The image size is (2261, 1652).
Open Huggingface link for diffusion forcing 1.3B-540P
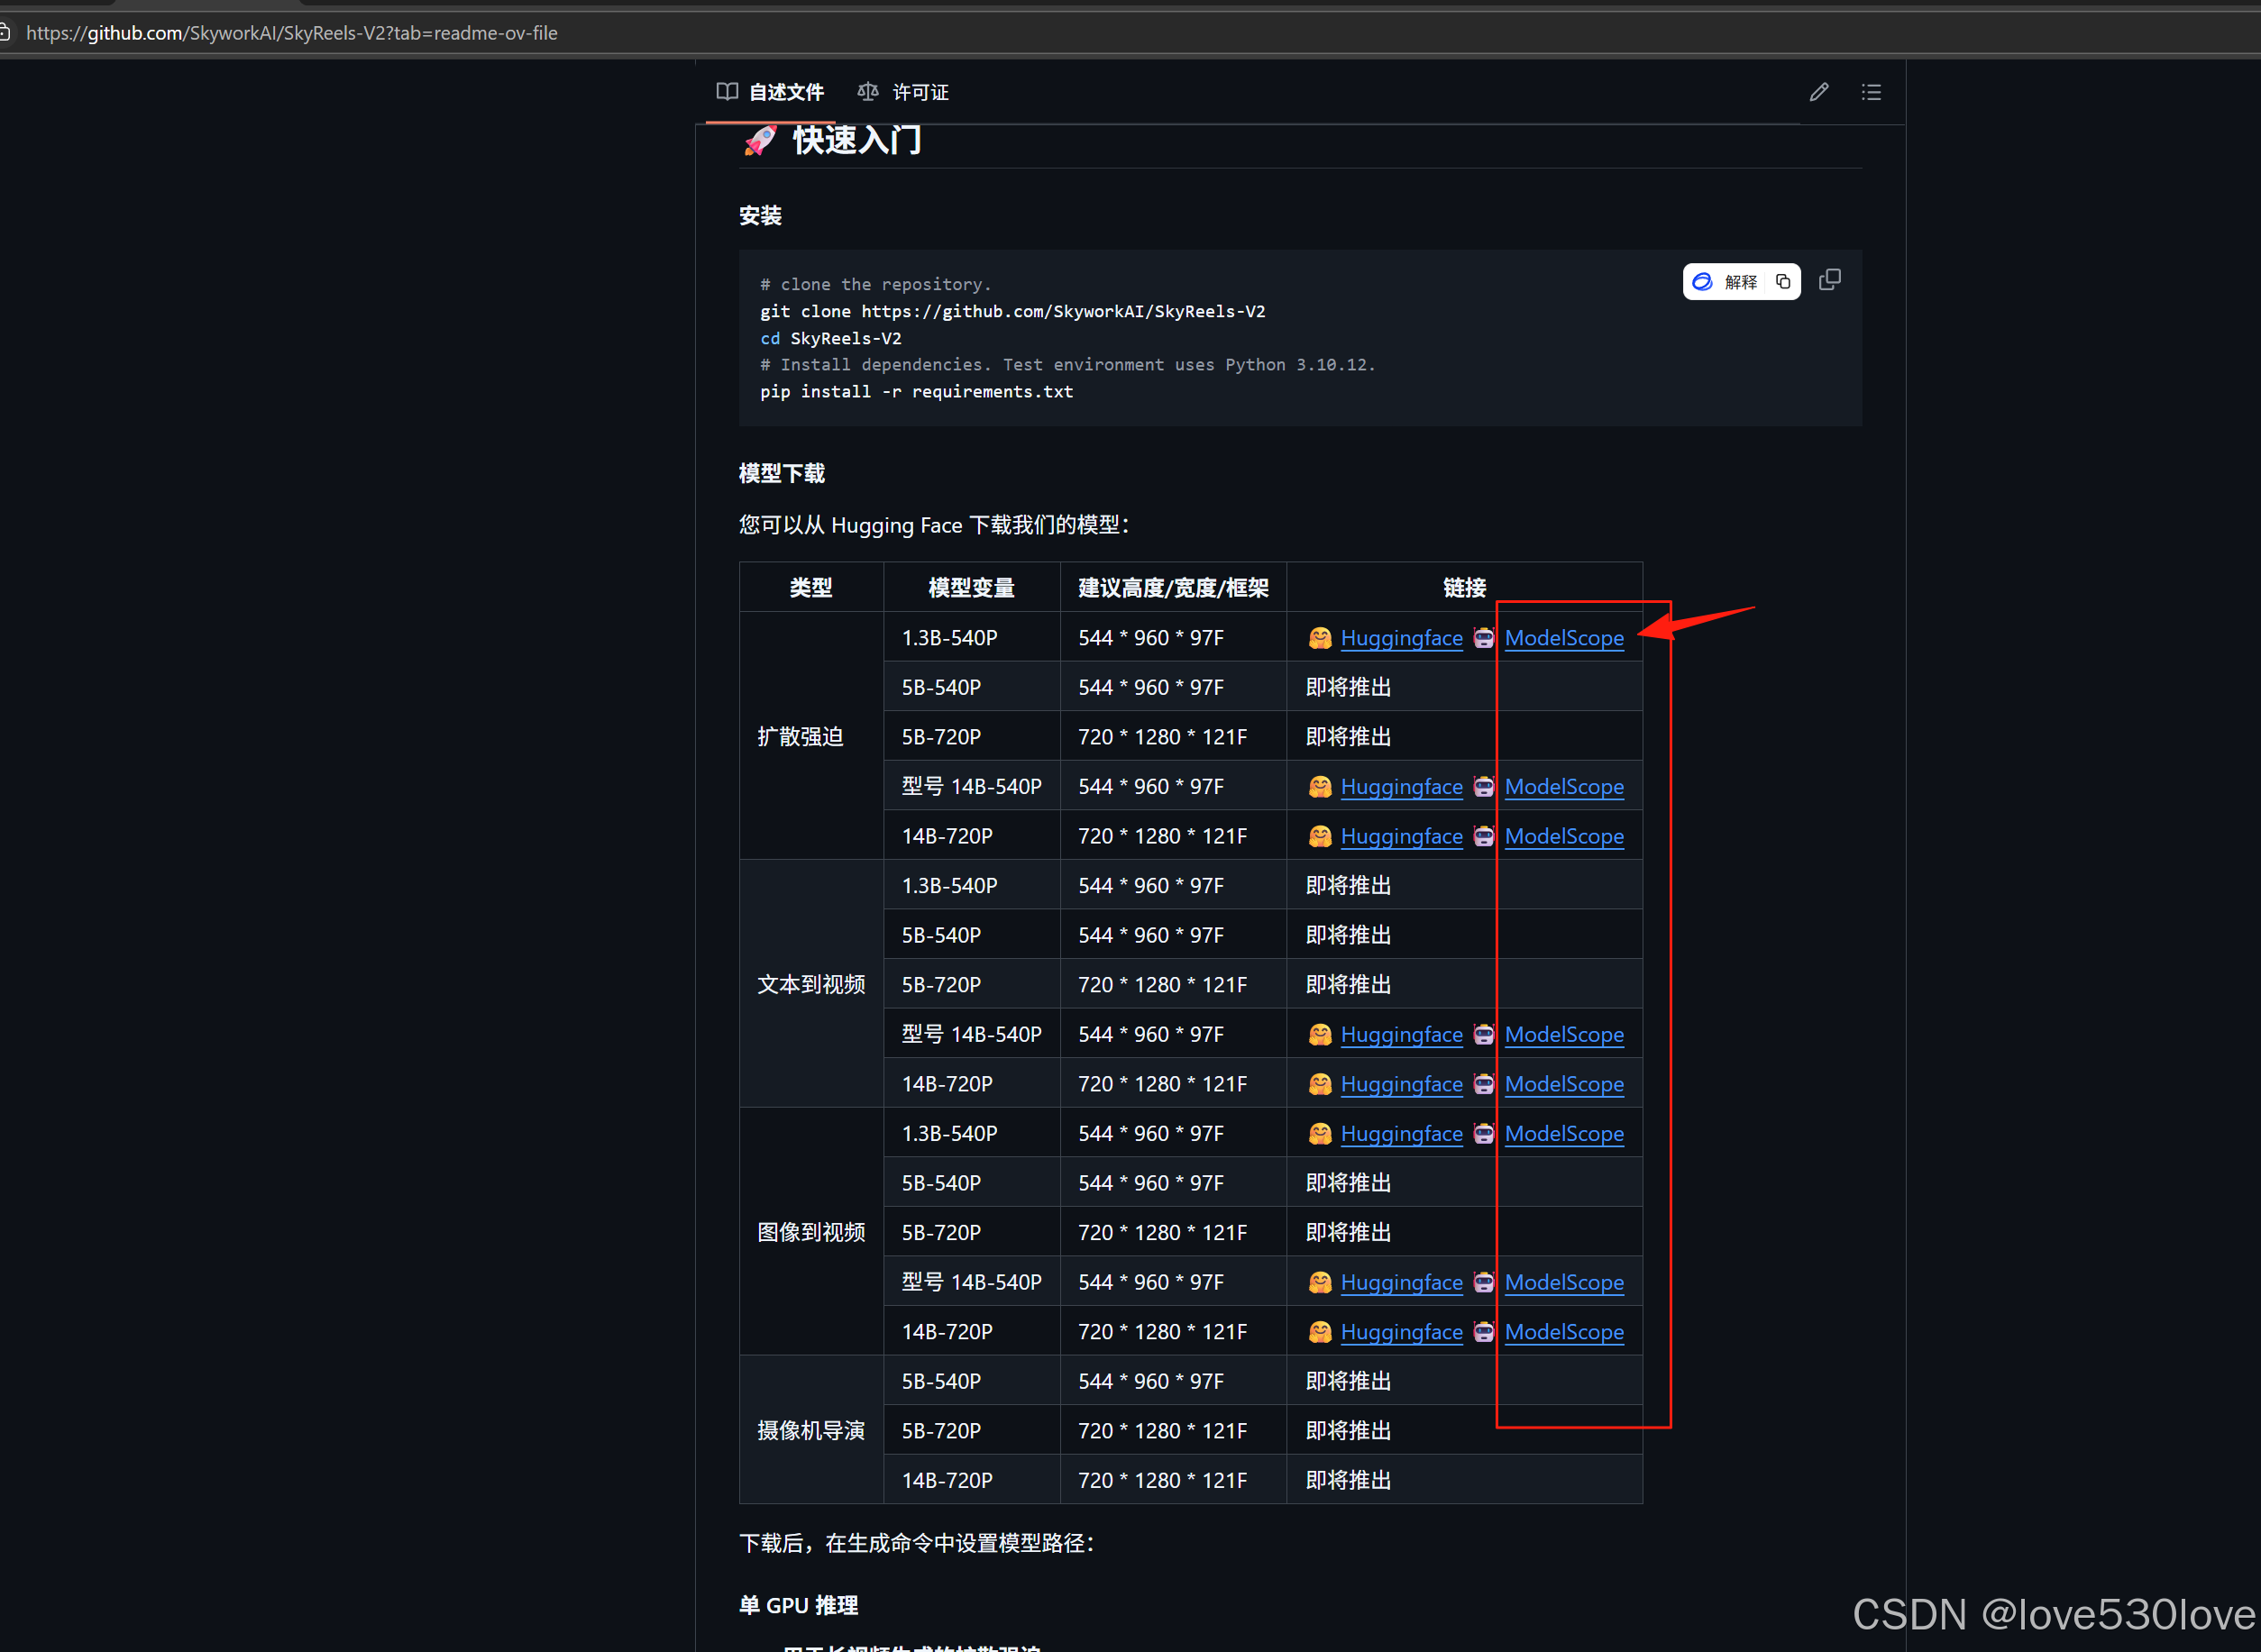pos(1400,638)
